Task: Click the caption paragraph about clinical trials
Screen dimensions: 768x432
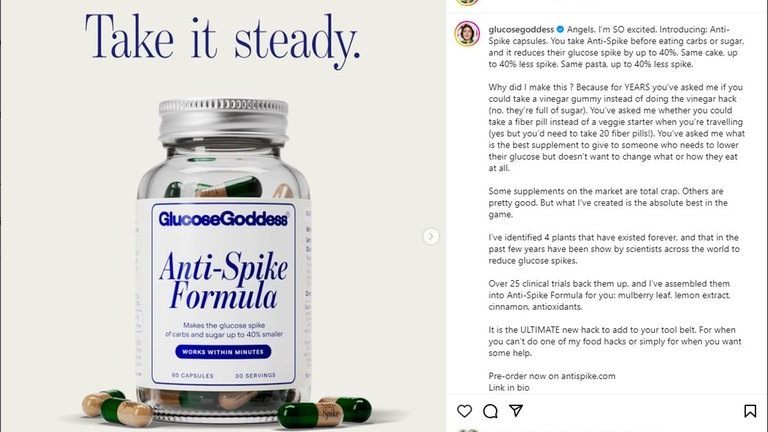Action: click(x=610, y=295)
